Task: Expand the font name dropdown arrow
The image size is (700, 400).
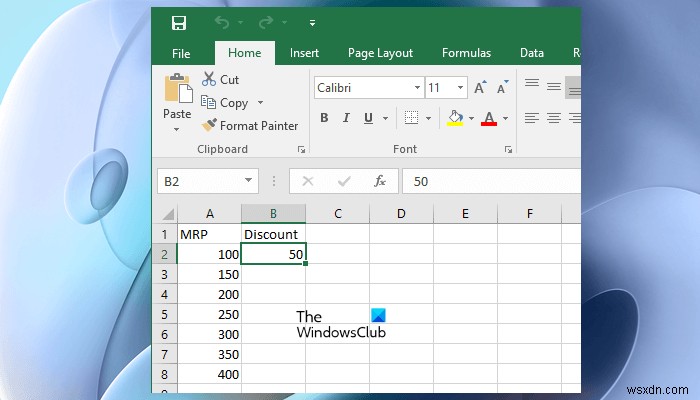Action: (x=417, y=88)
